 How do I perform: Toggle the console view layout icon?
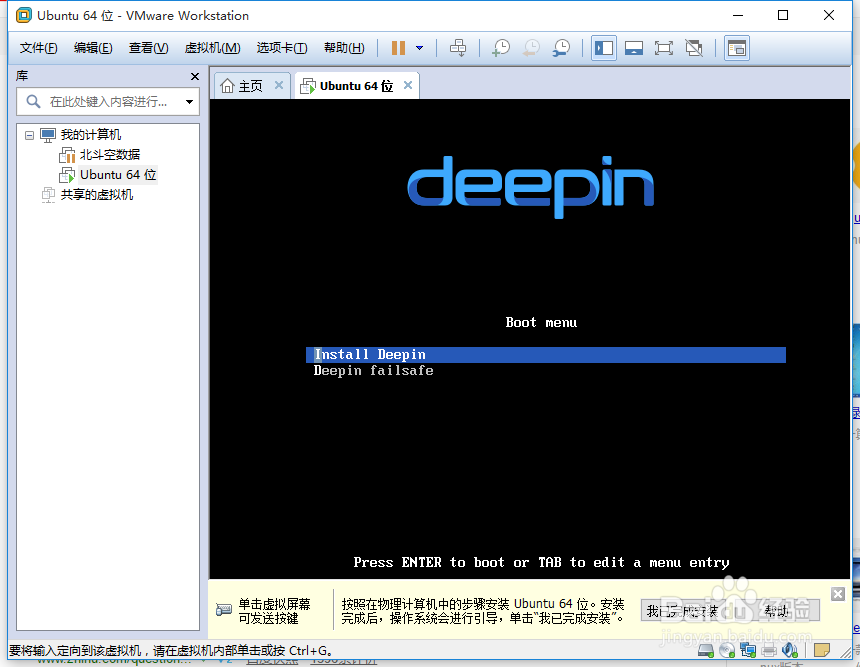[737, 47]
